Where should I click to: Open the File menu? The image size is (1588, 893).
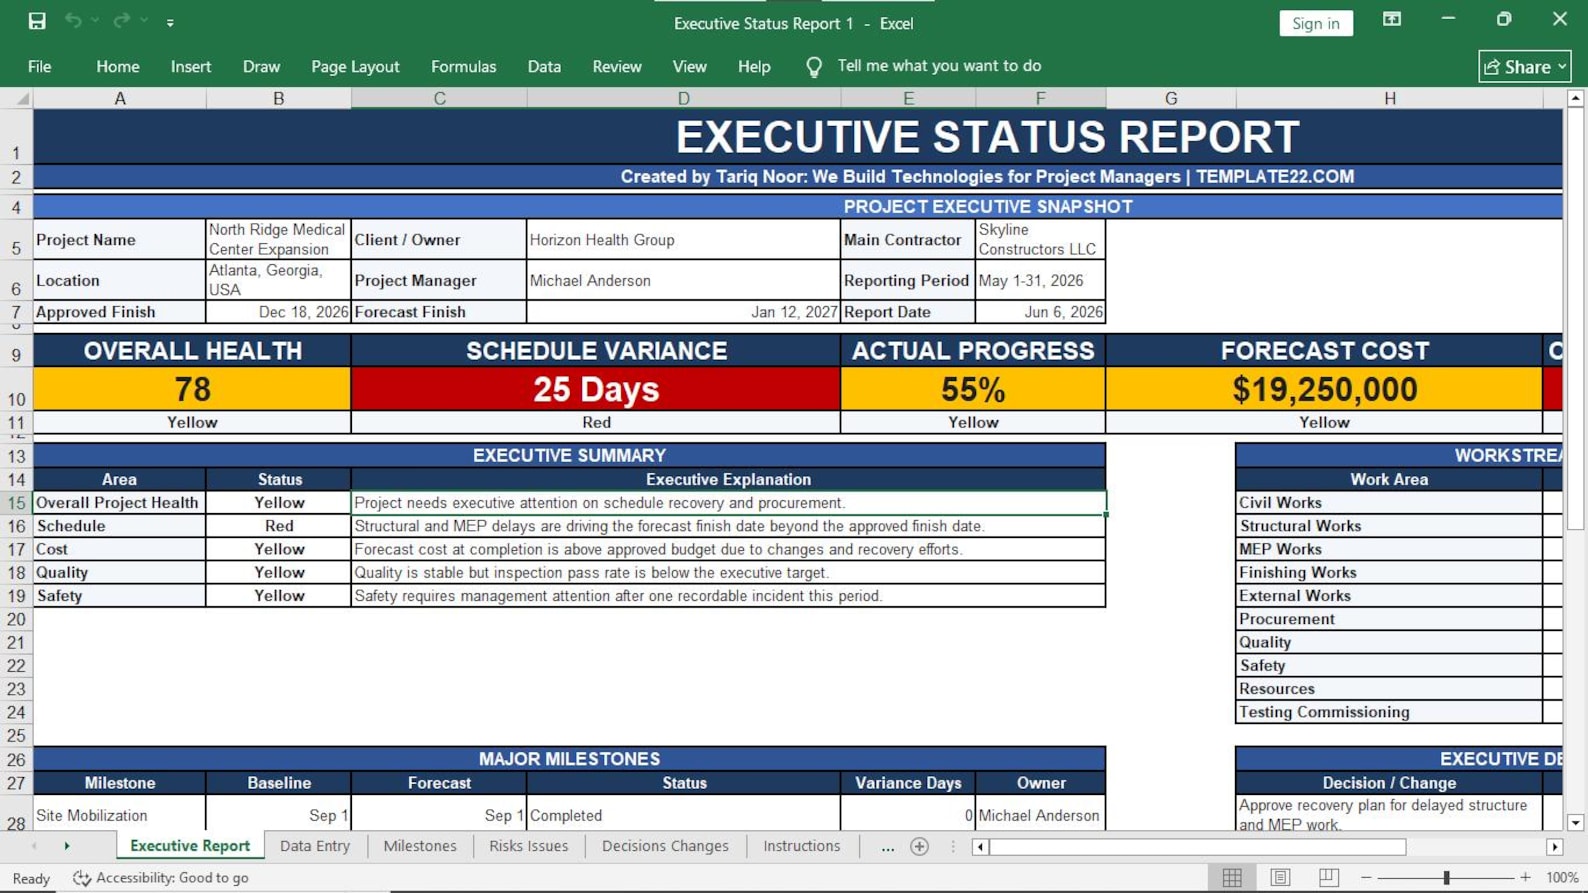40,67
